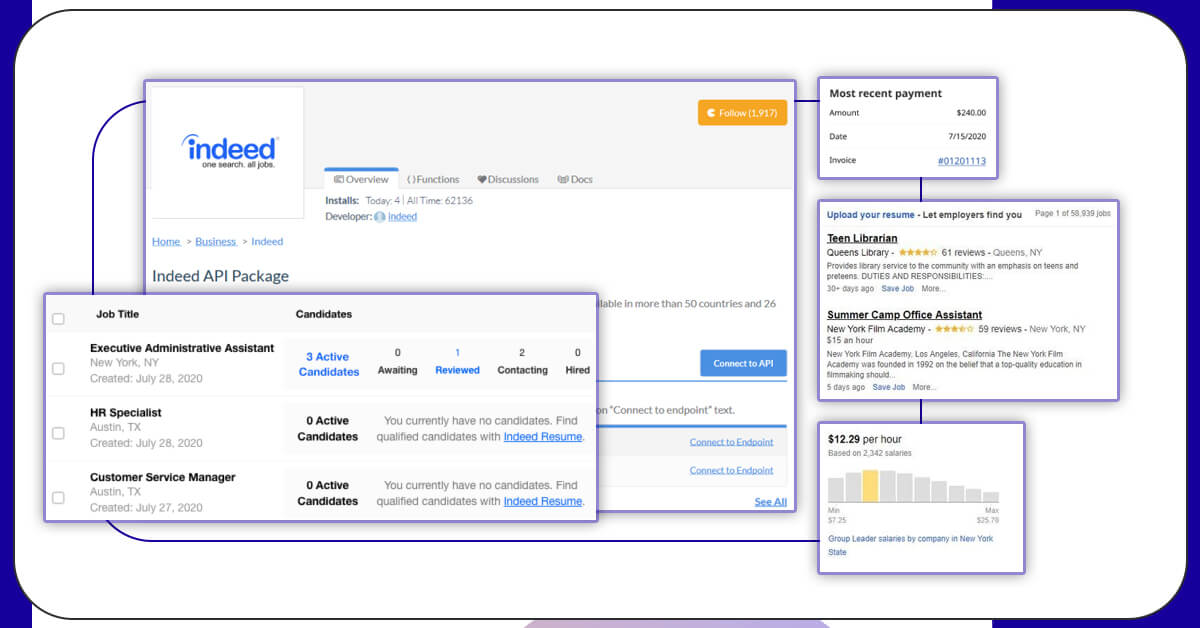Image resolution: width=1200 pixels, height=628 pixels.
Task: Save the Summer Camp Office Assistant job
Action: click(889, 387)
